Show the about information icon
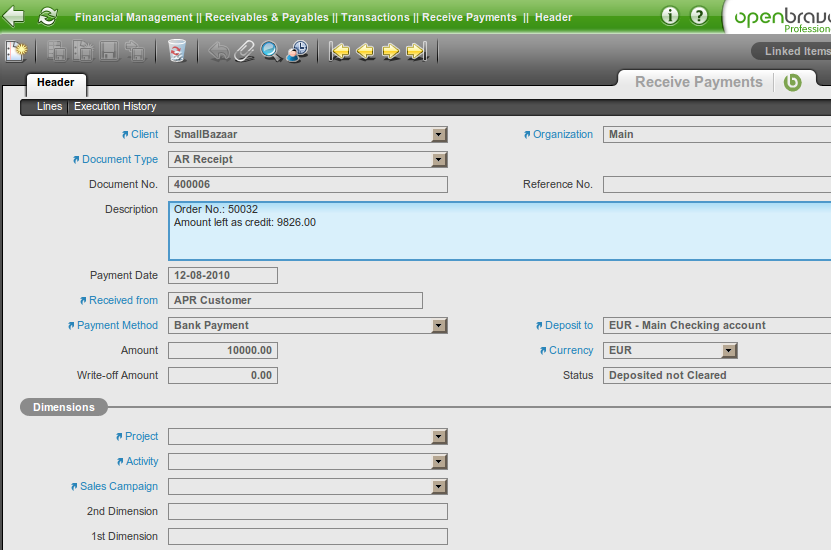The image size is (831, 550). tap(670, 16)
